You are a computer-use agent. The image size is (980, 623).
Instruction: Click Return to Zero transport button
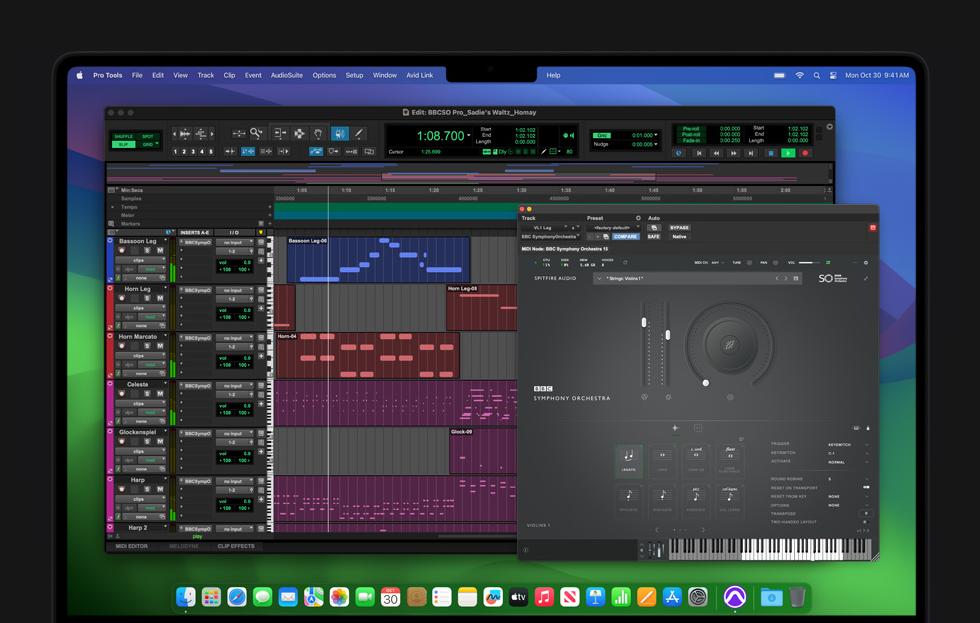[699, 153]
